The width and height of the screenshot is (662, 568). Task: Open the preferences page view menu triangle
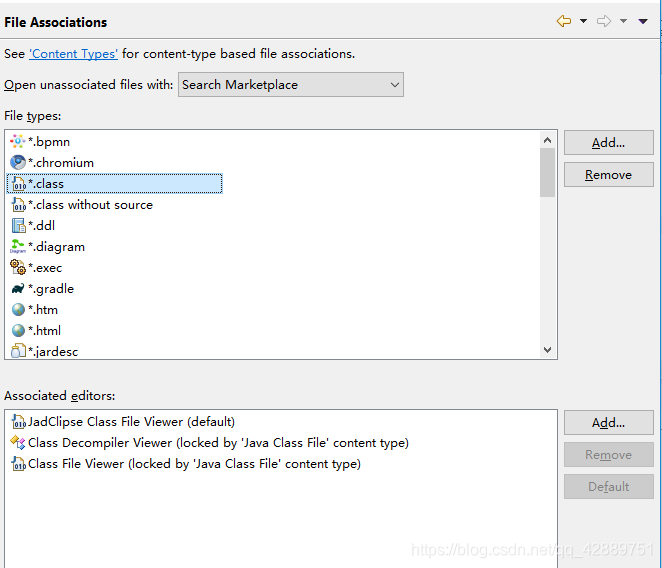point(643,21)
